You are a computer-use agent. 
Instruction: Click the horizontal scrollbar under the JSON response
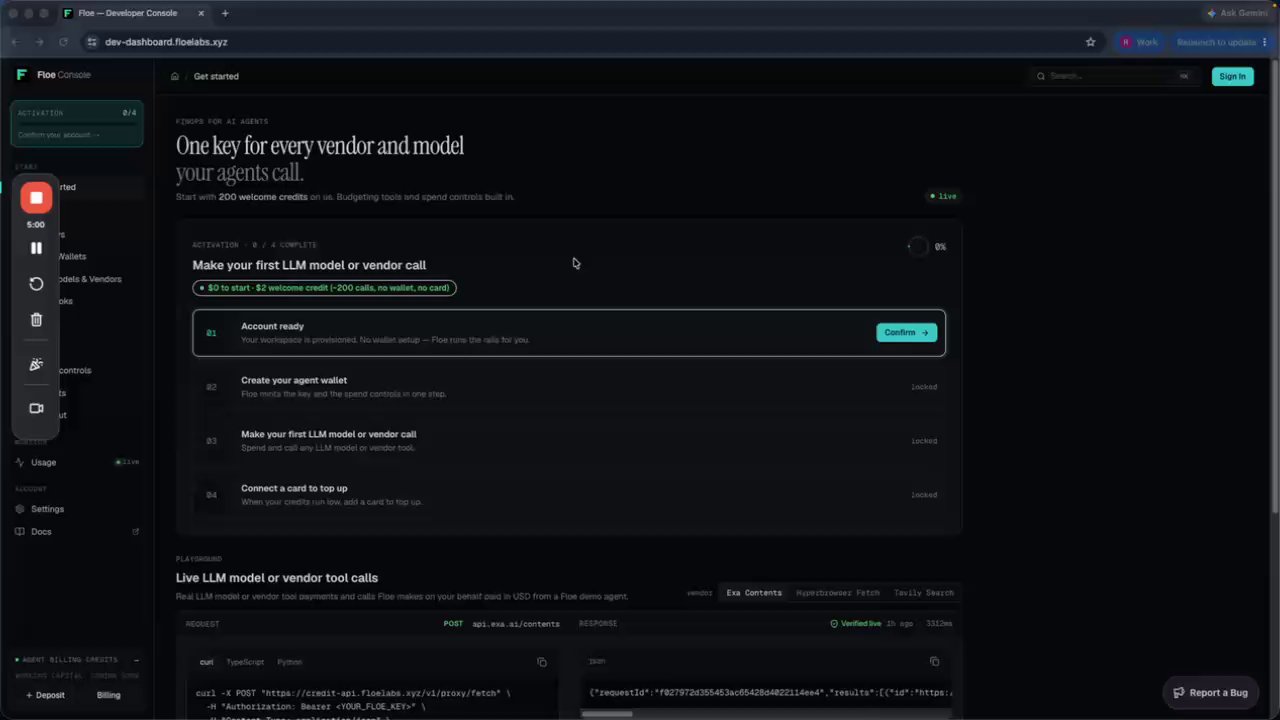tap(607, 714)
